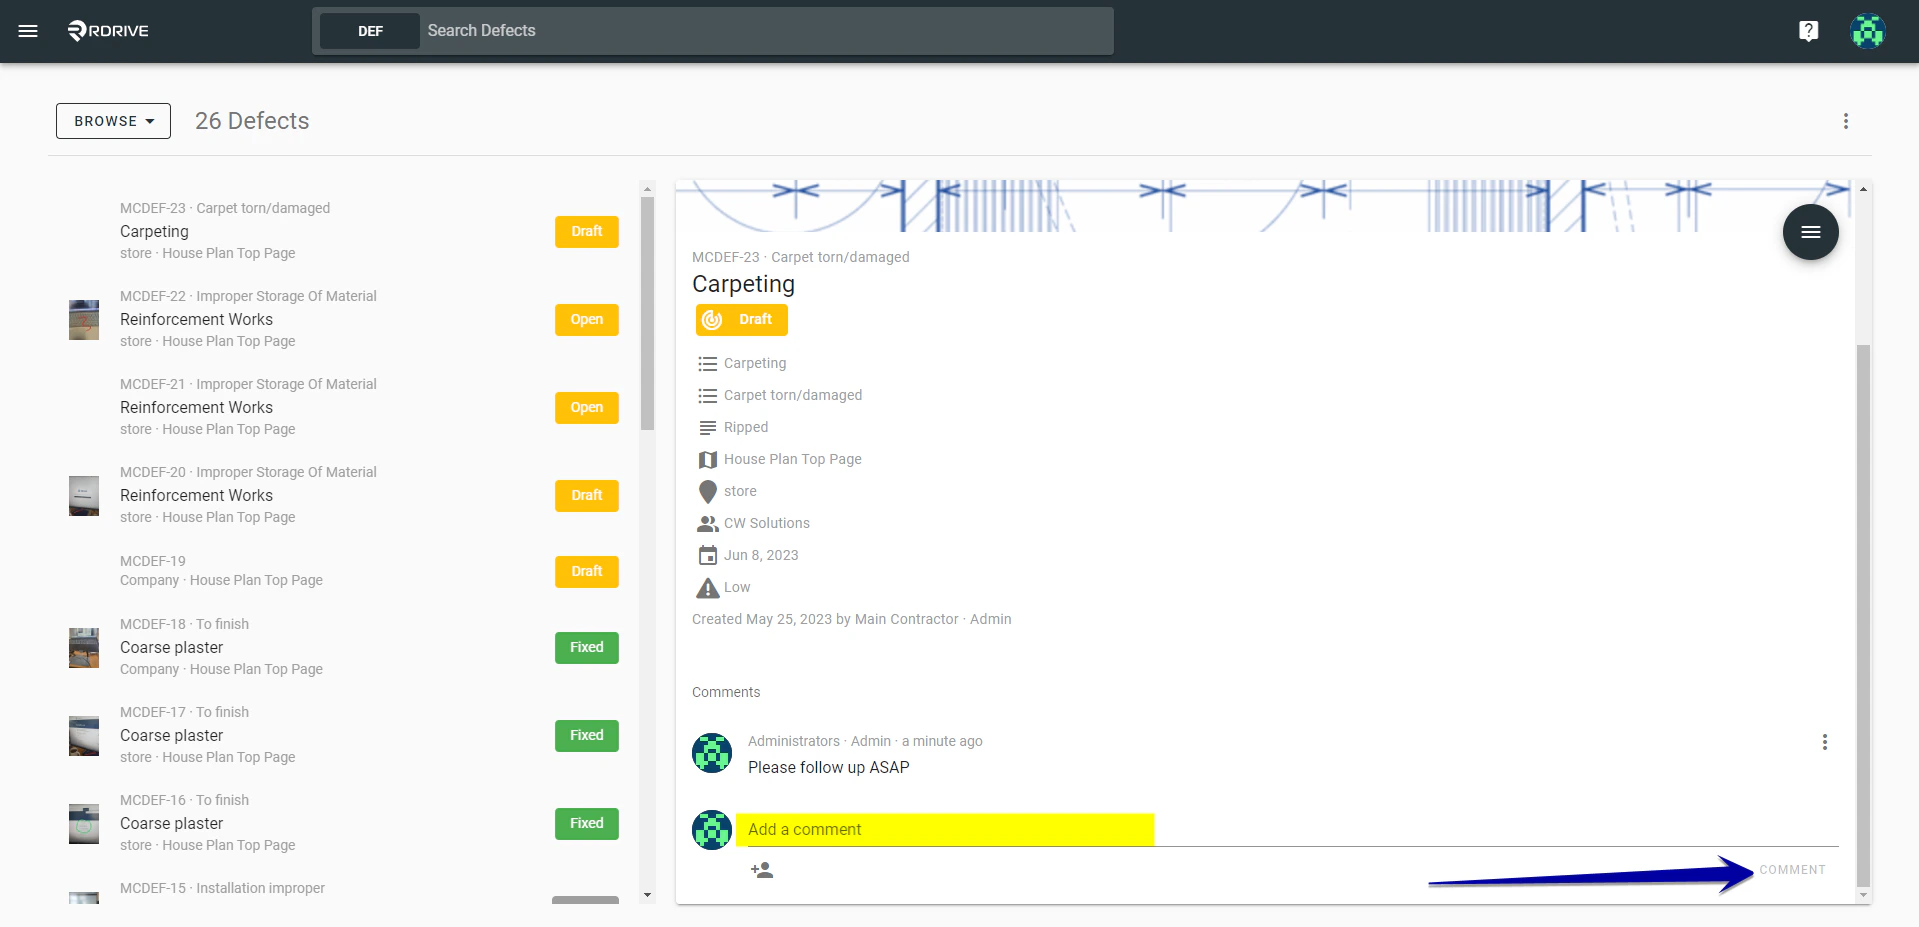Open the MCDEF-17 photo thumbnail
The image size is (1919, 927).
click(x=84, y=736)
